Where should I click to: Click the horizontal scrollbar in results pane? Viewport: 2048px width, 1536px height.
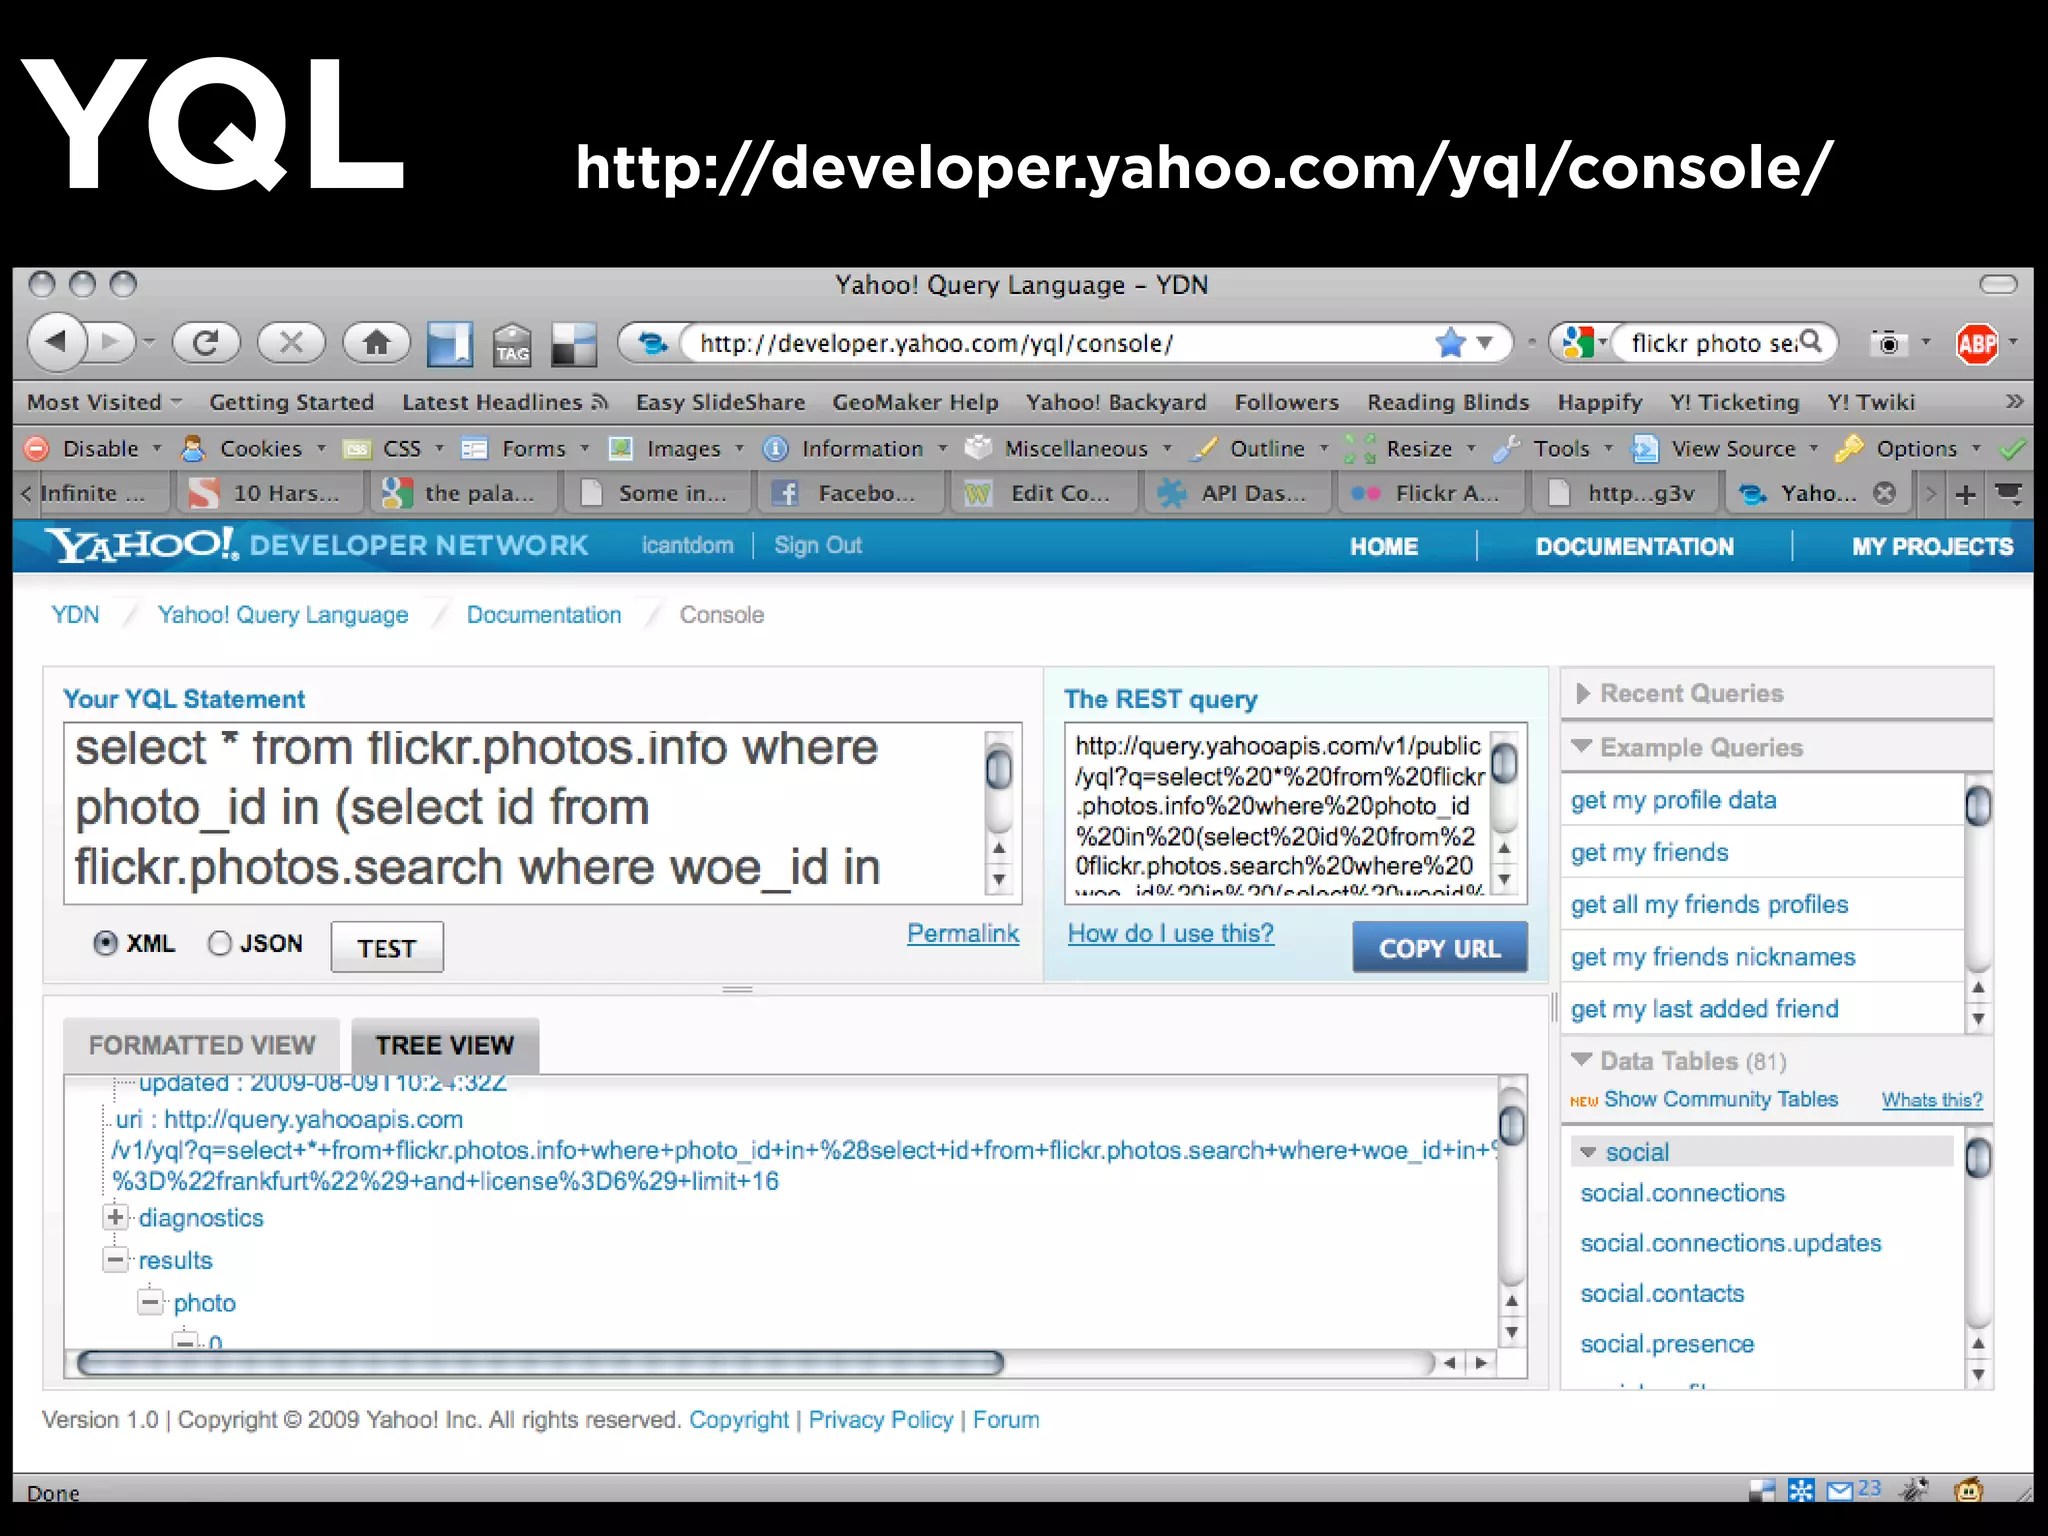[540, 1362]
